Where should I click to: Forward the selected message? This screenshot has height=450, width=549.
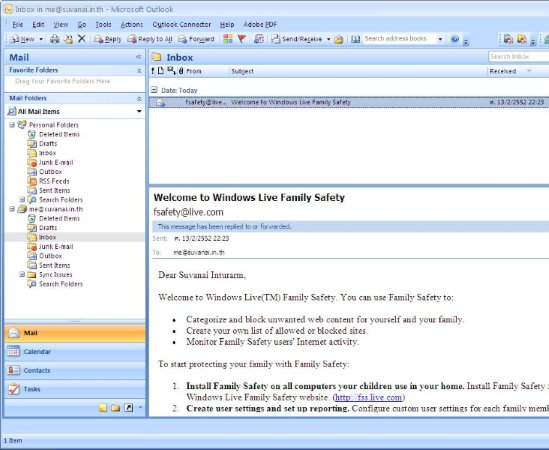point(196,39)
